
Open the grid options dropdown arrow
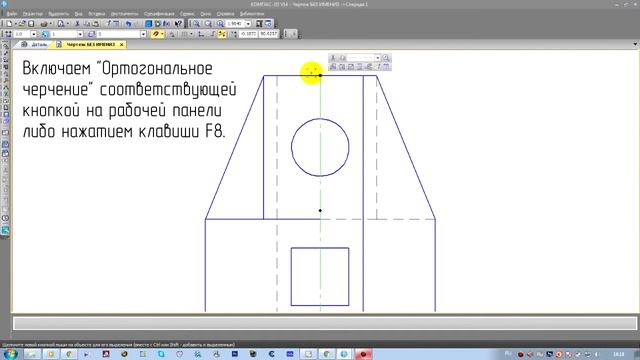pyautogui.click(x=191, y=34)
